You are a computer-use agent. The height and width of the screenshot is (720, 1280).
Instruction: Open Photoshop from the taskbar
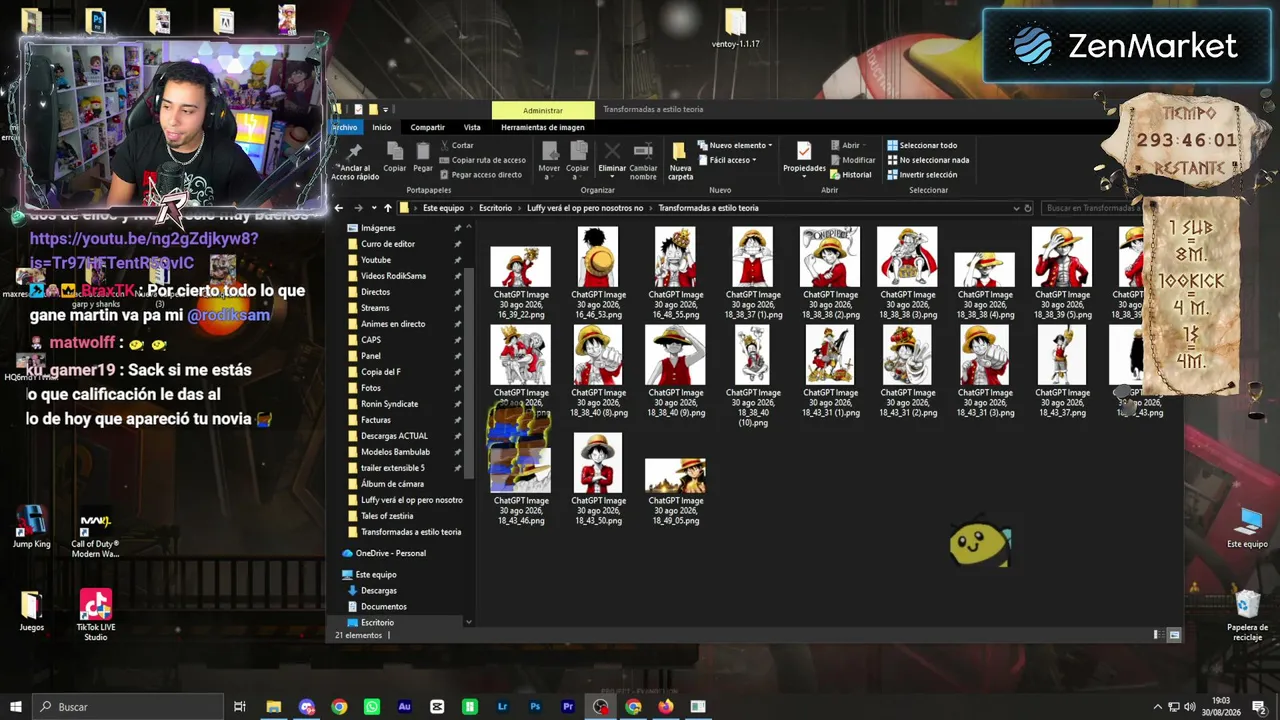(x=535, y=707)
